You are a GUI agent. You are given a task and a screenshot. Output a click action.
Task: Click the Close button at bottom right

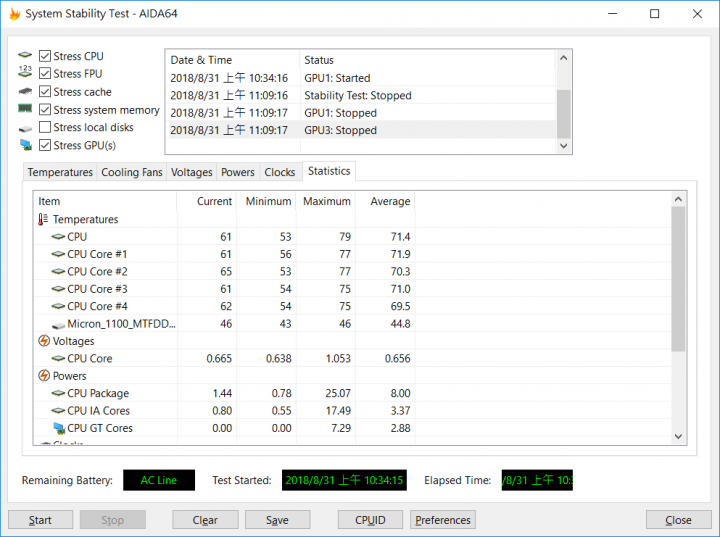click(x=678, y=520)
